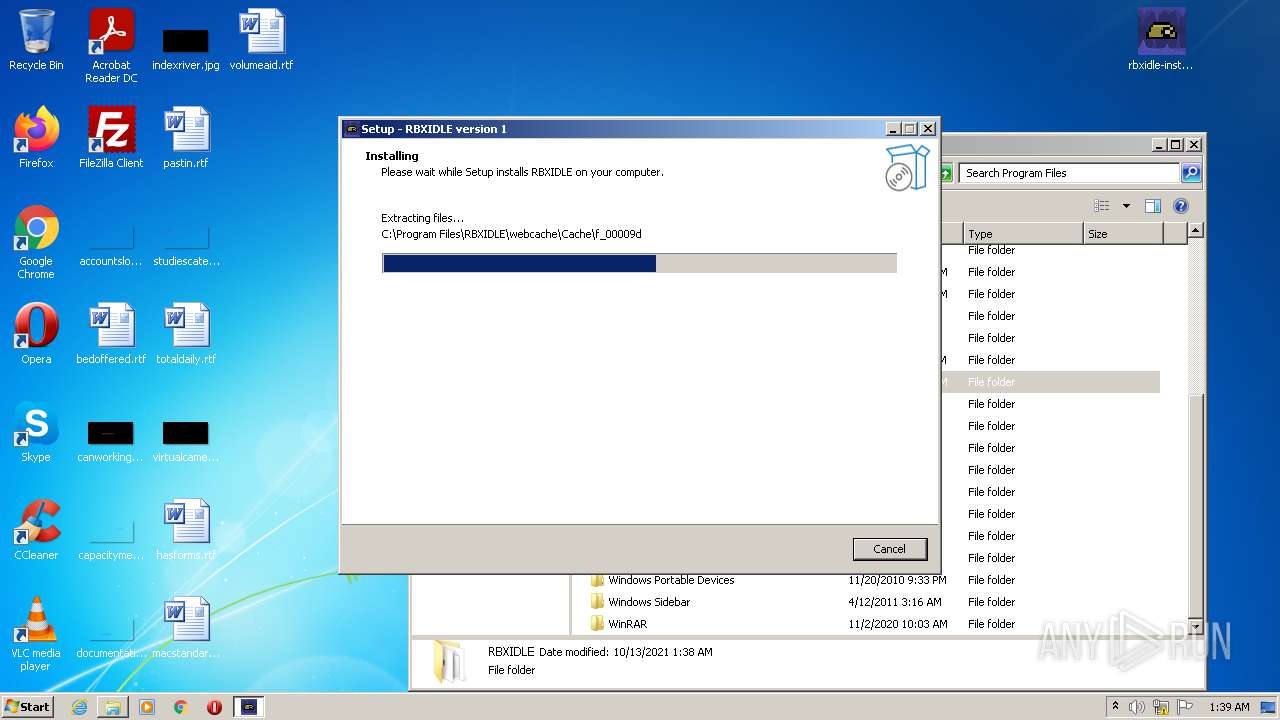Launch Skype from the desktop
1280x720 pixels.
pyautogui.click(x=36, y=432)
